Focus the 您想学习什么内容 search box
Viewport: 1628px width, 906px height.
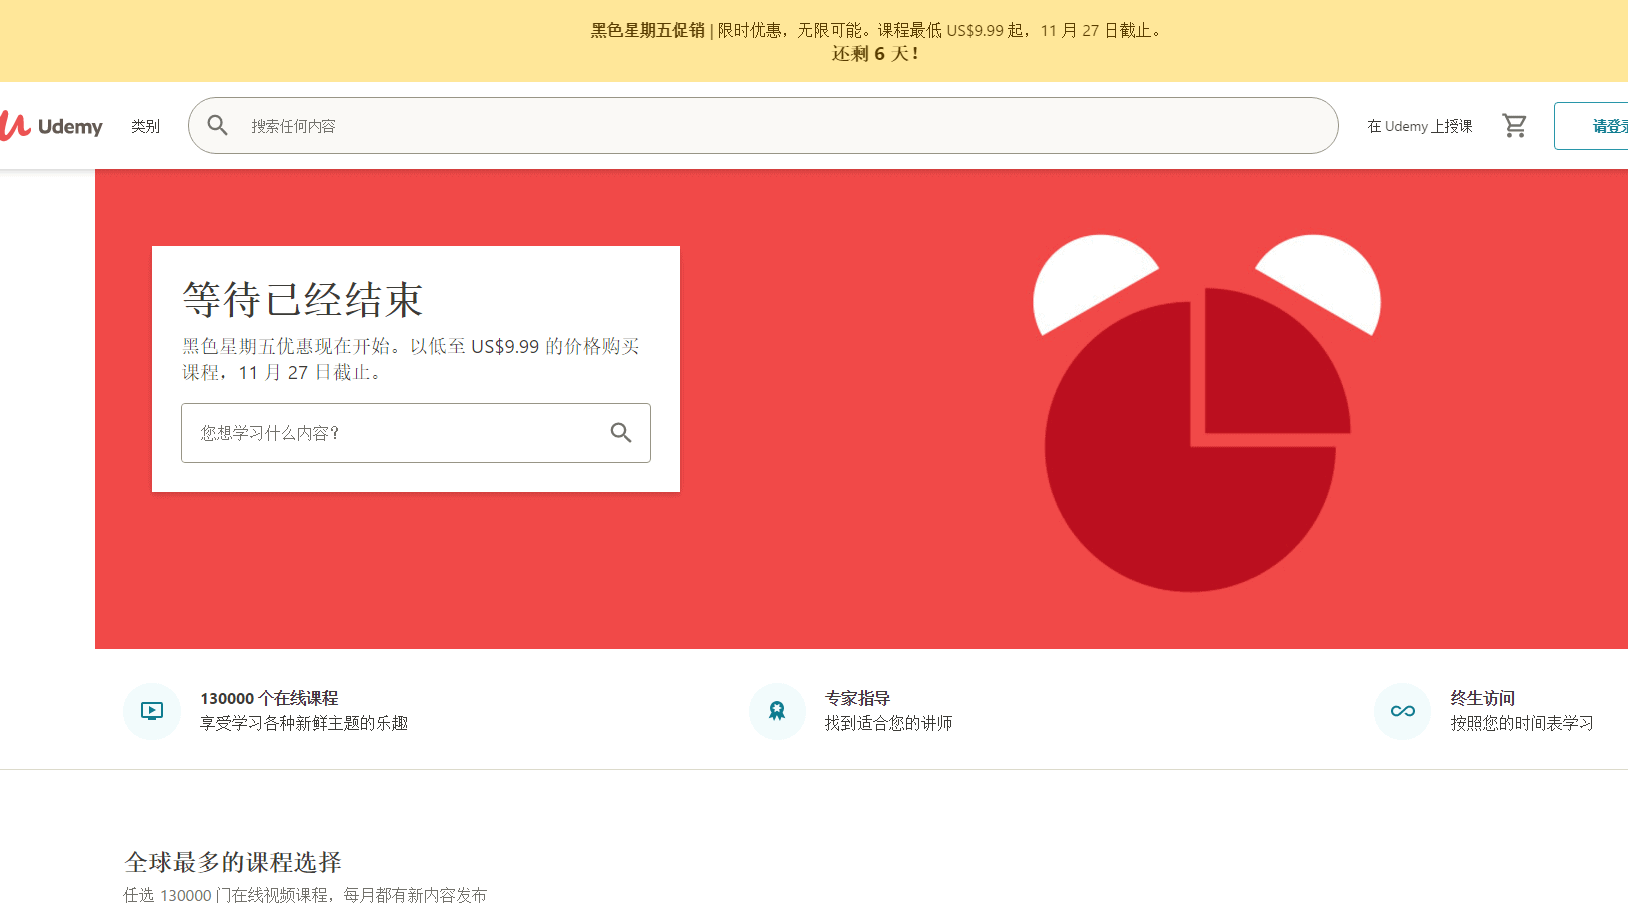point(416,433)
